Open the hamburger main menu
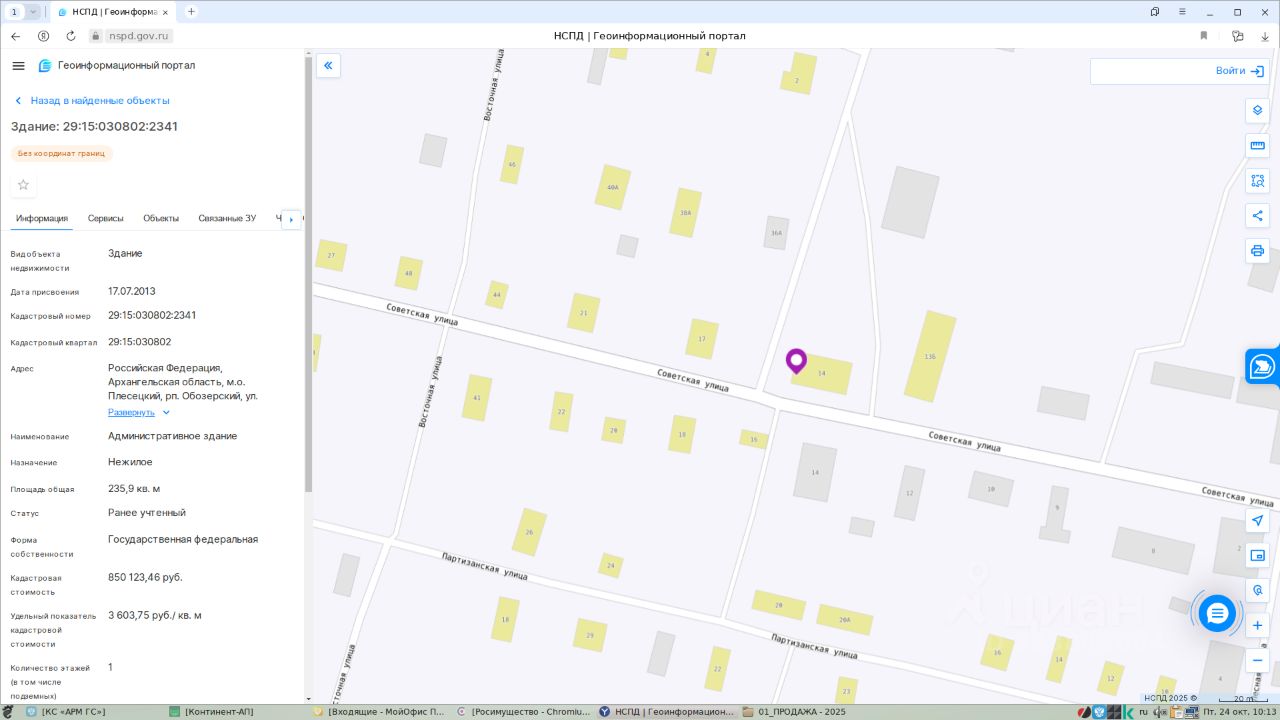The width and height of the screenshot is (1280, 720). (x=18, y=66)
